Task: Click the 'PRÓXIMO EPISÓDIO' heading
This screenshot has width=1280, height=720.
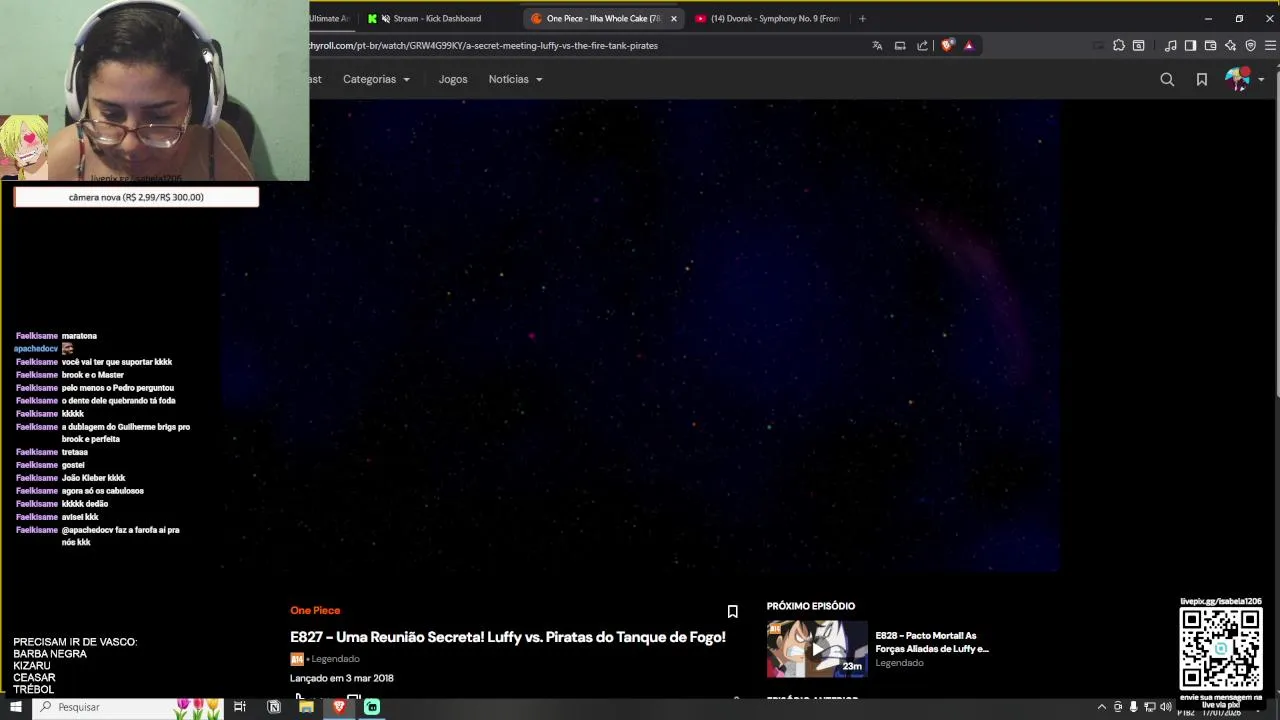Action: point(811,606)
